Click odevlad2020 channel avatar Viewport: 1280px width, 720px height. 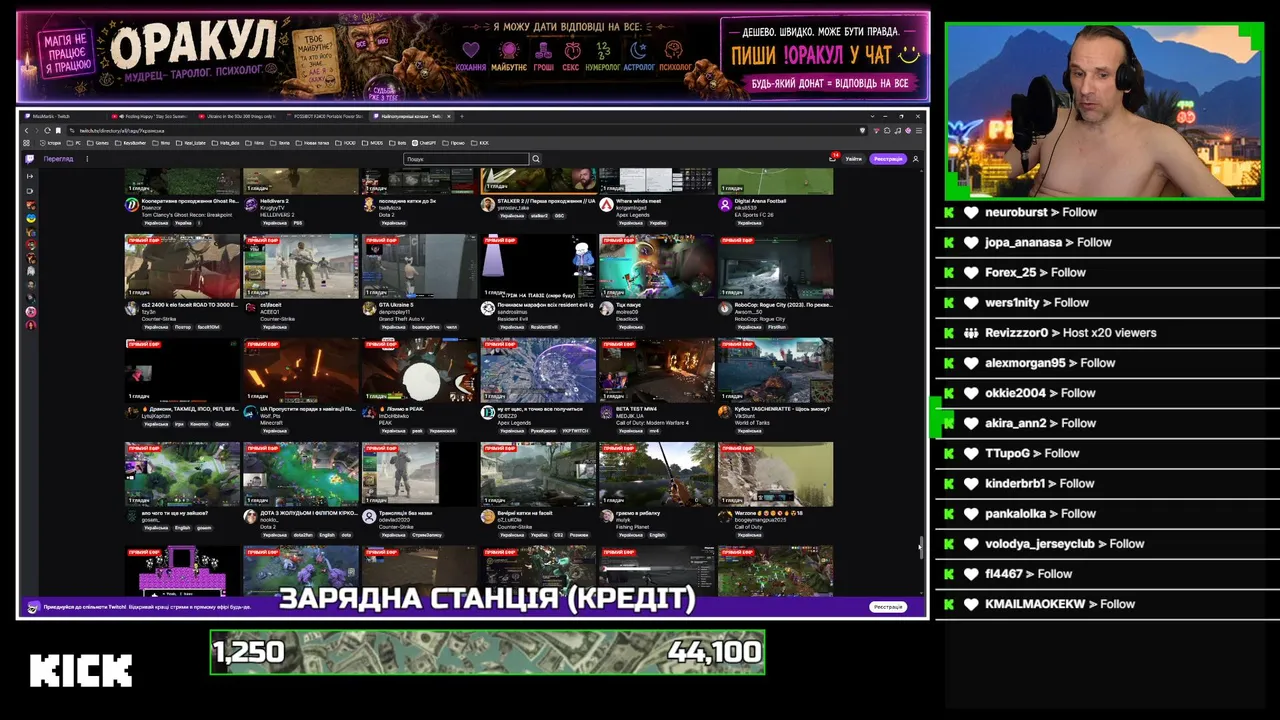tap(369, 517)
